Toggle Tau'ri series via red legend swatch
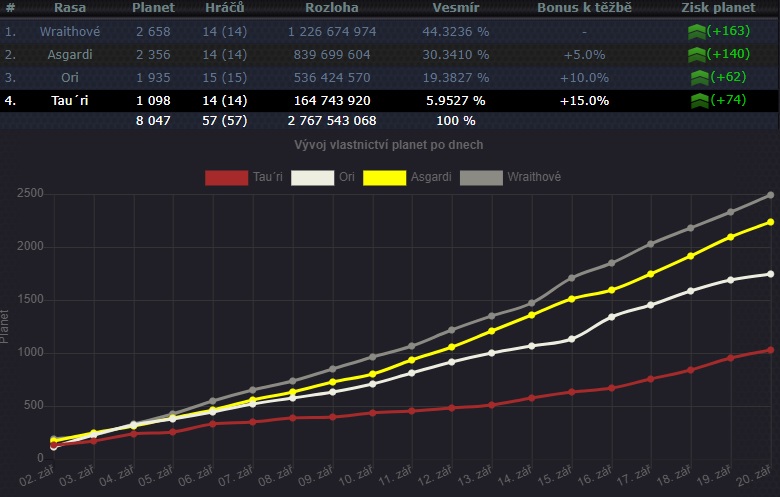The image size is (780, 497). pos(226,178)
